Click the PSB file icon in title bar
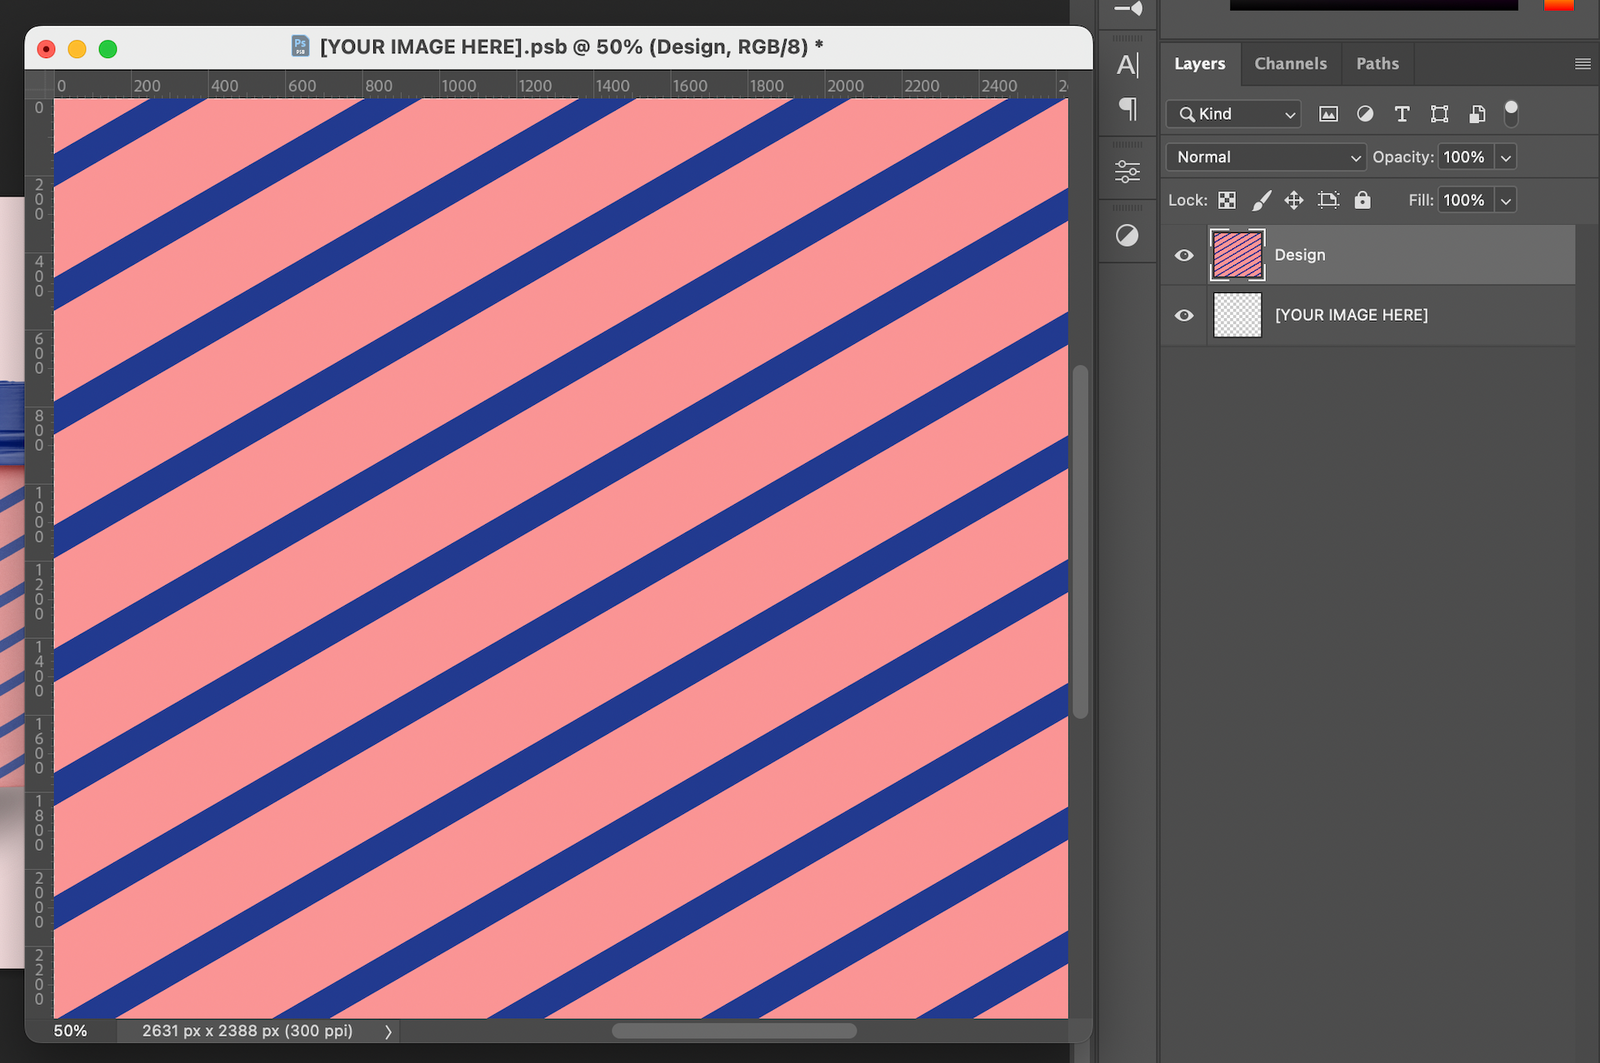This screenshot has height=1063, width=1600. point(300,46)
